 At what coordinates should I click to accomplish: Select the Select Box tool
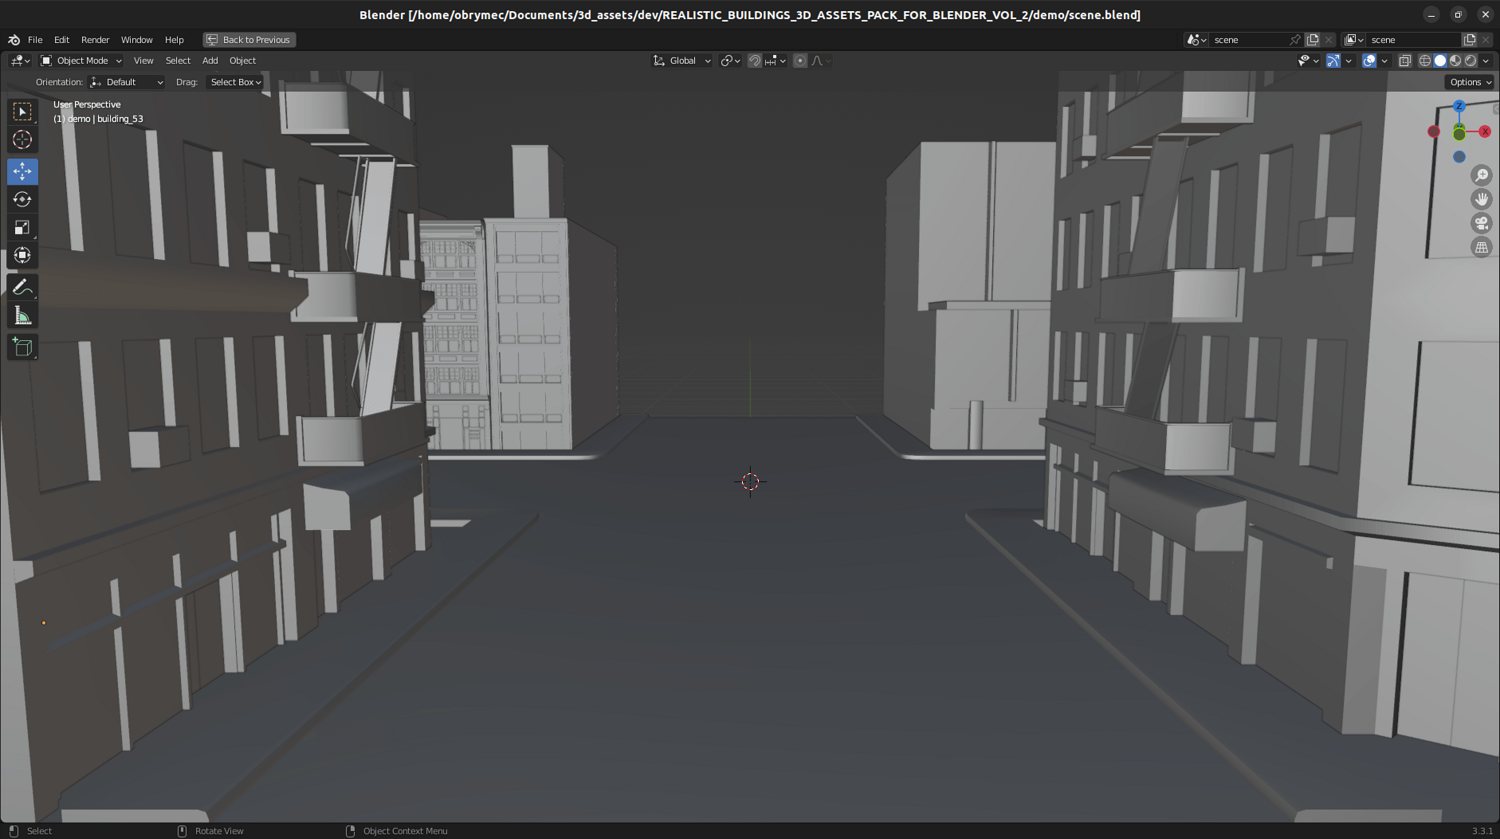coord(22,112)
